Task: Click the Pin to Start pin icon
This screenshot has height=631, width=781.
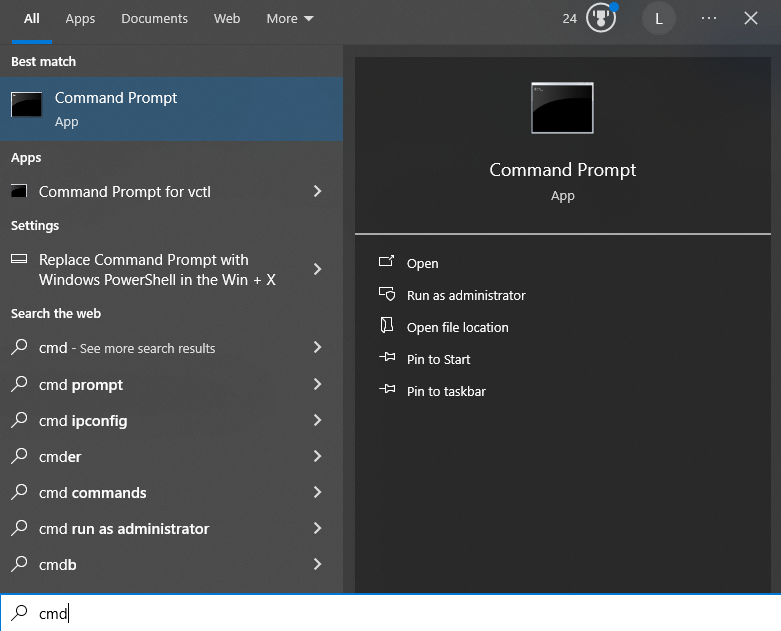Action: click(387, 359)
